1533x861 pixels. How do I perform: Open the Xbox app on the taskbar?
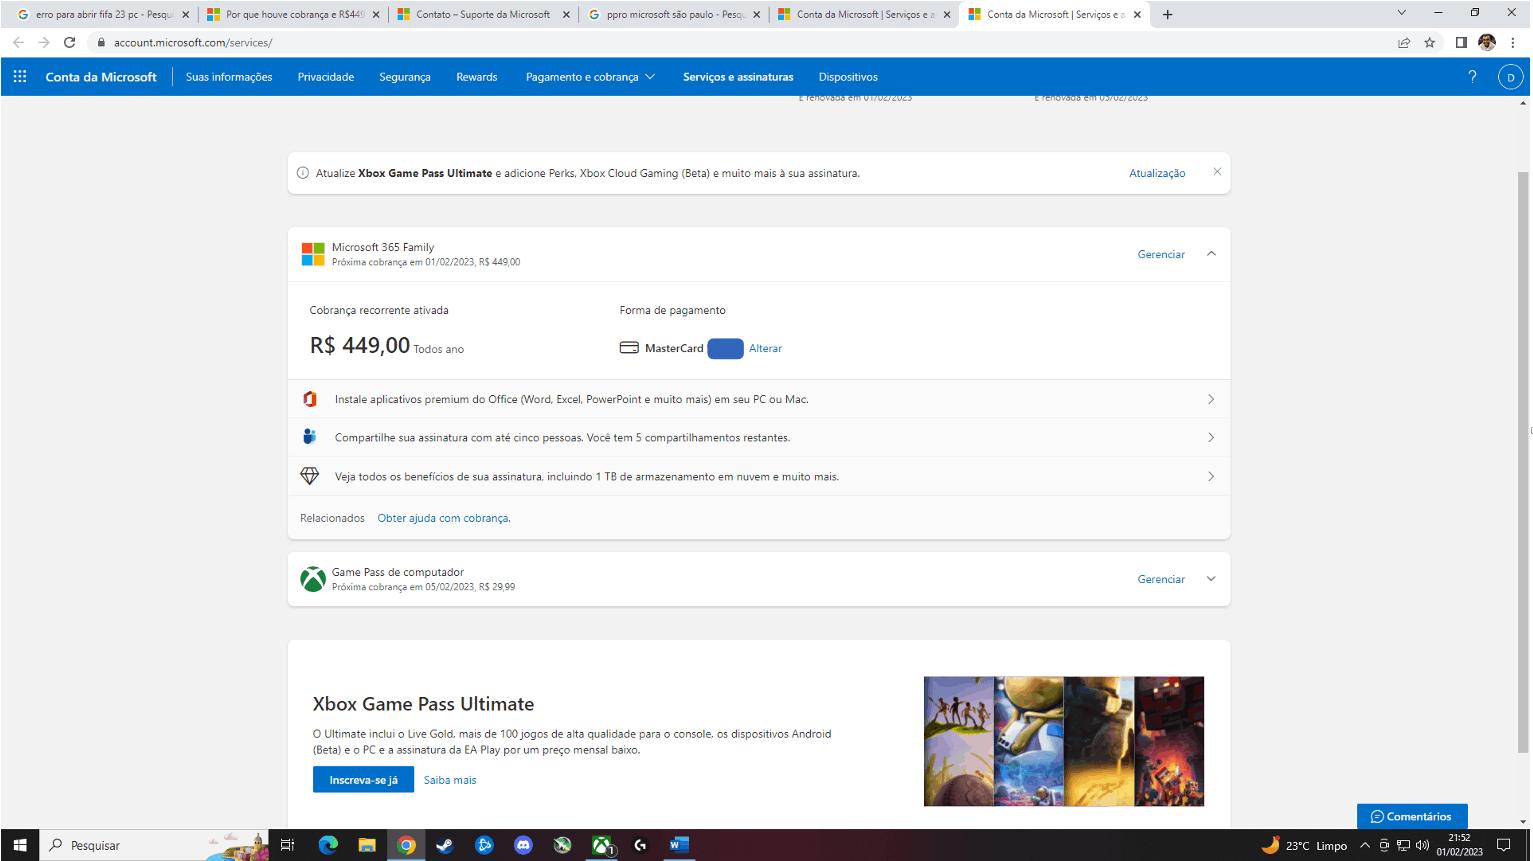601,845
